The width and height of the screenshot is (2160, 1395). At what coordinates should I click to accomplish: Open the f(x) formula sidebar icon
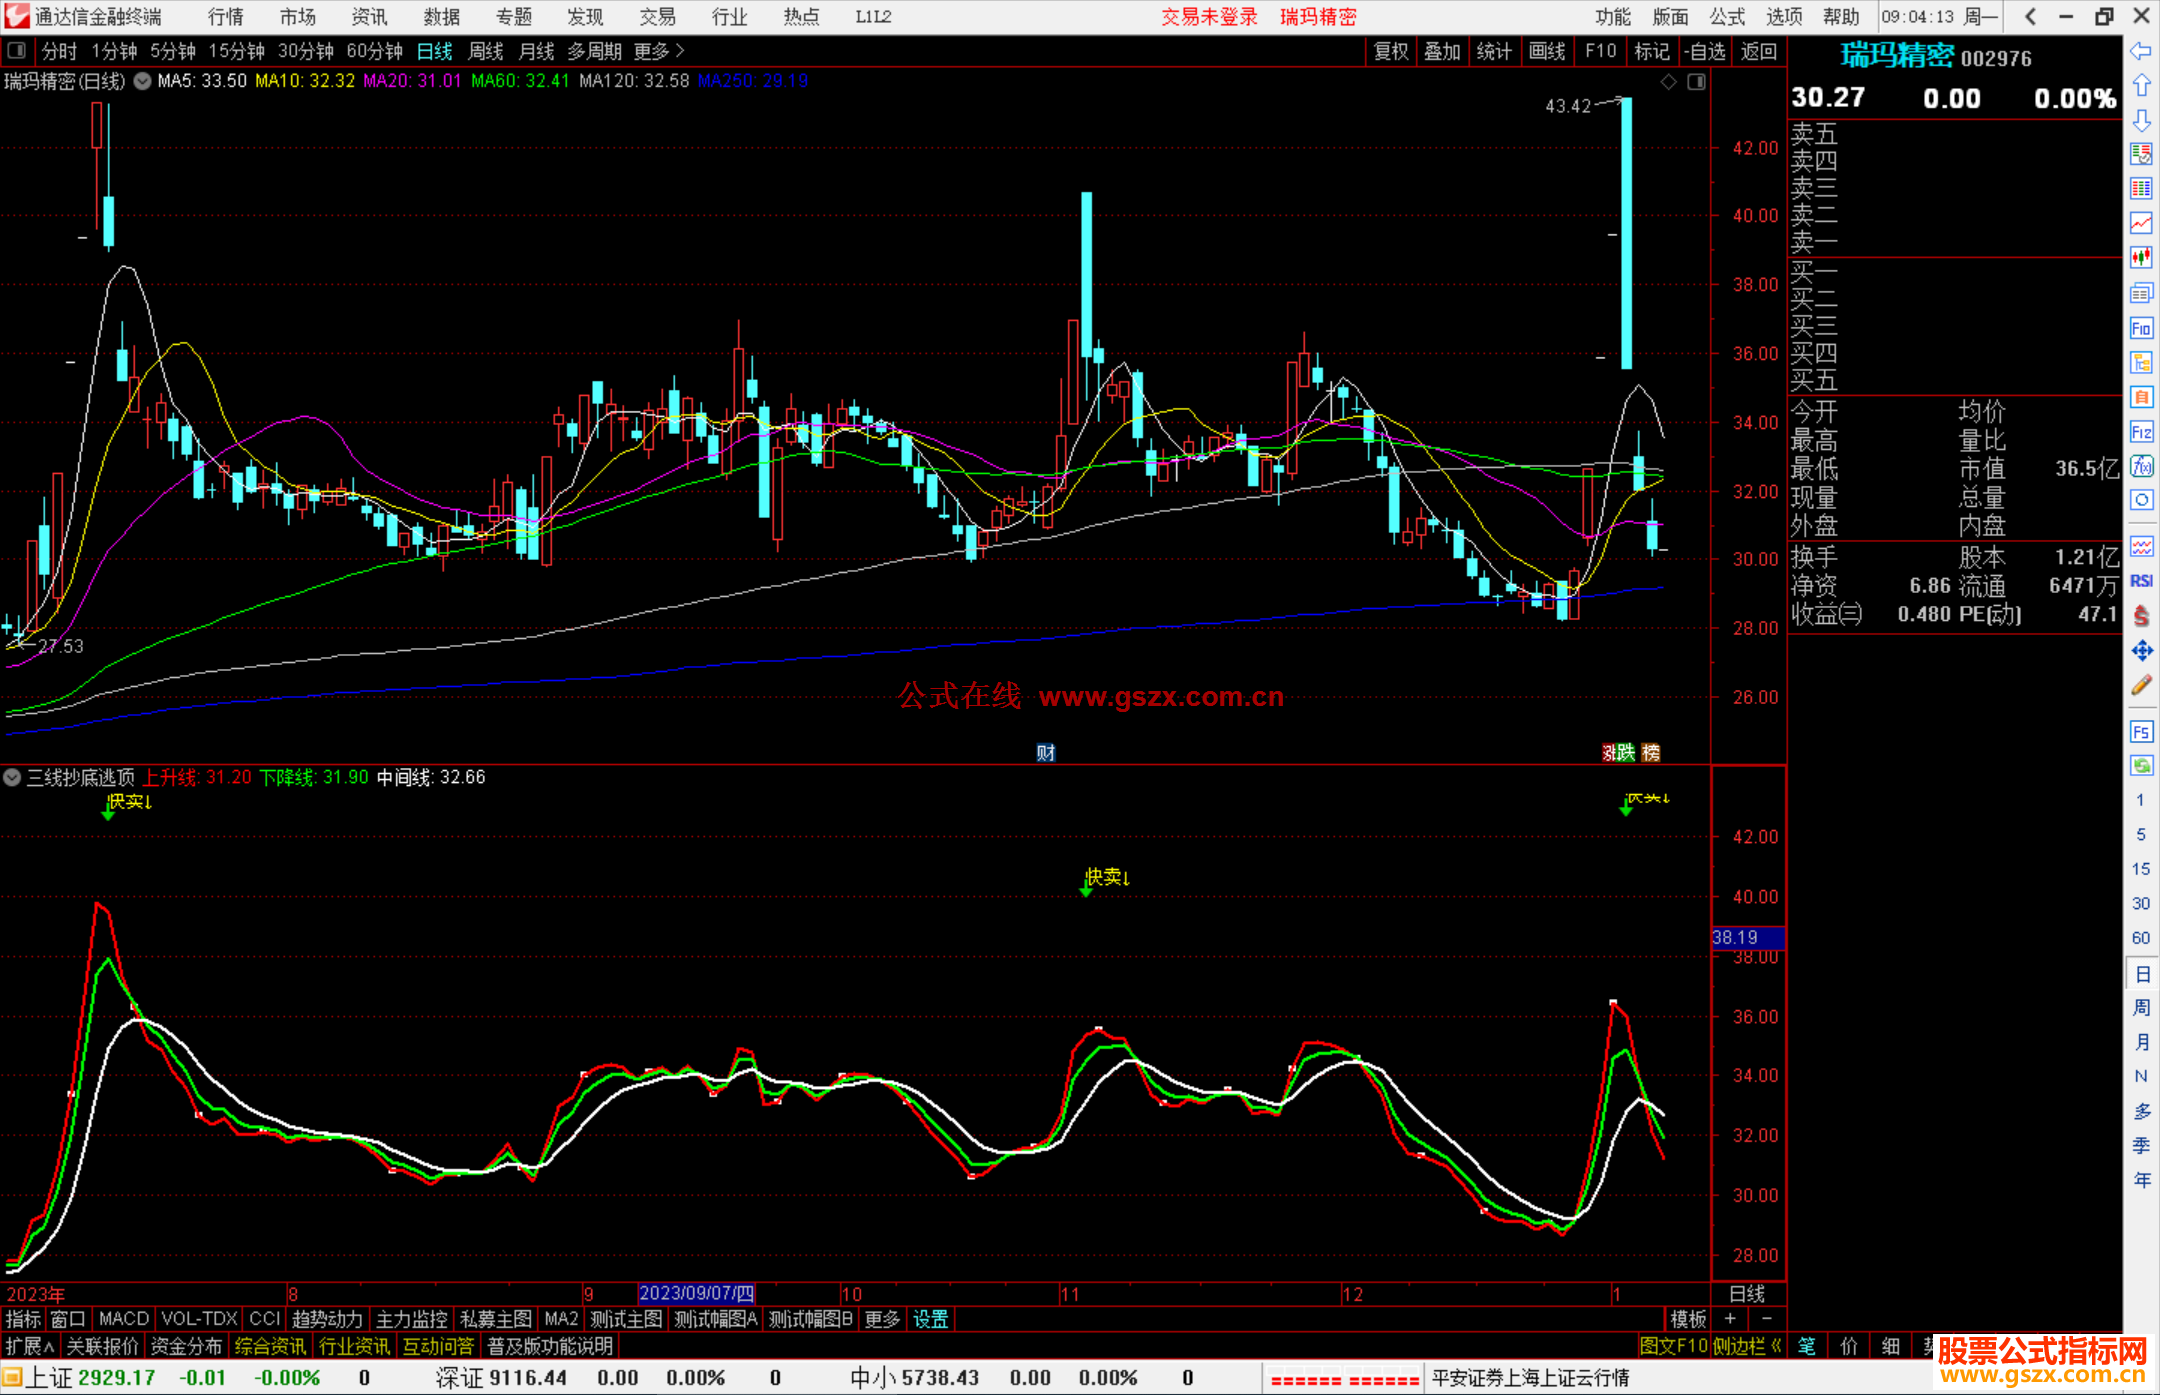coord(2141,466)
